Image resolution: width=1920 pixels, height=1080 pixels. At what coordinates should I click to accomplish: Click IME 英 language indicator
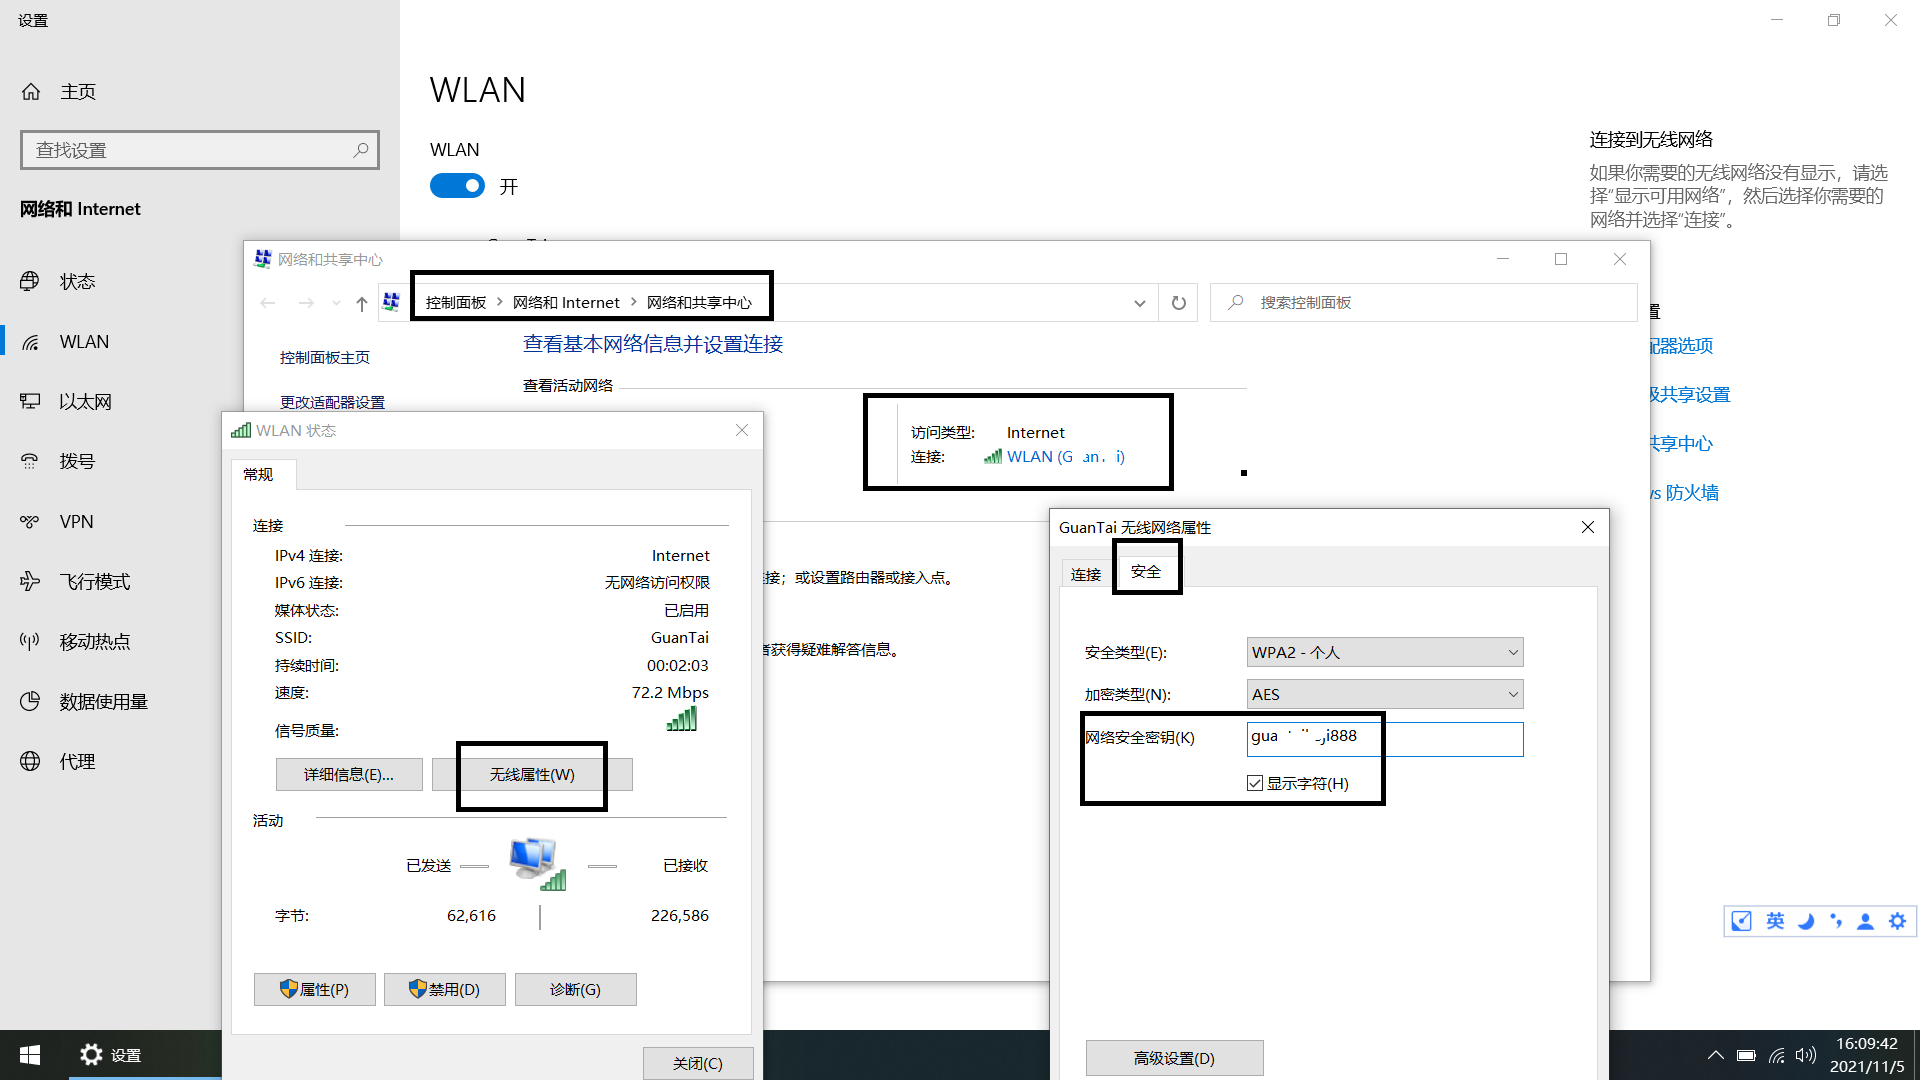[x=1775, y=921]
